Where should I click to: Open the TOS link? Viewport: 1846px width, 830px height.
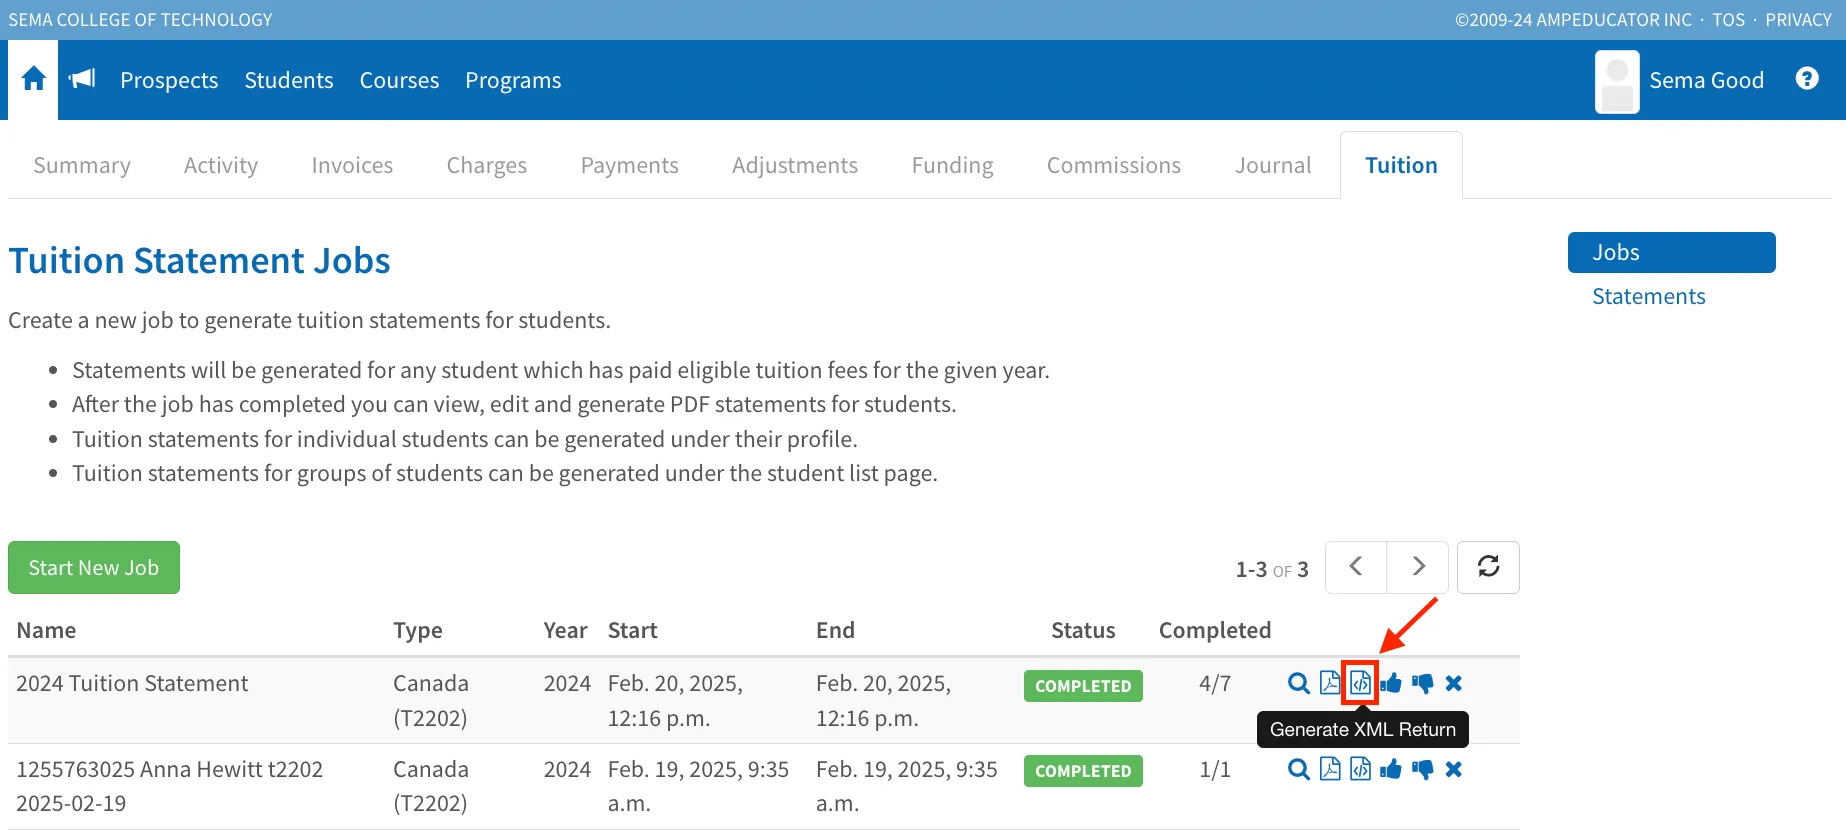pos(1729,20)
